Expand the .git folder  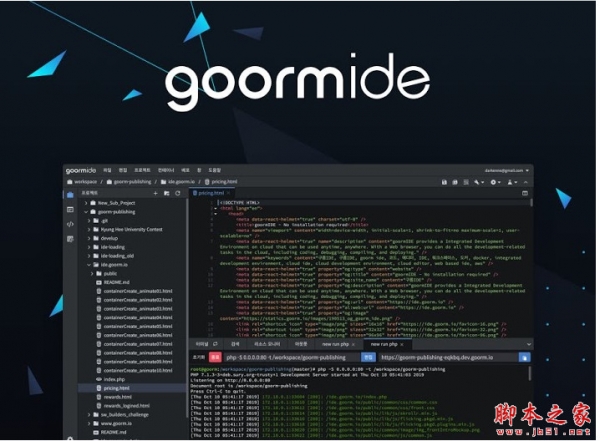[89, 220]
